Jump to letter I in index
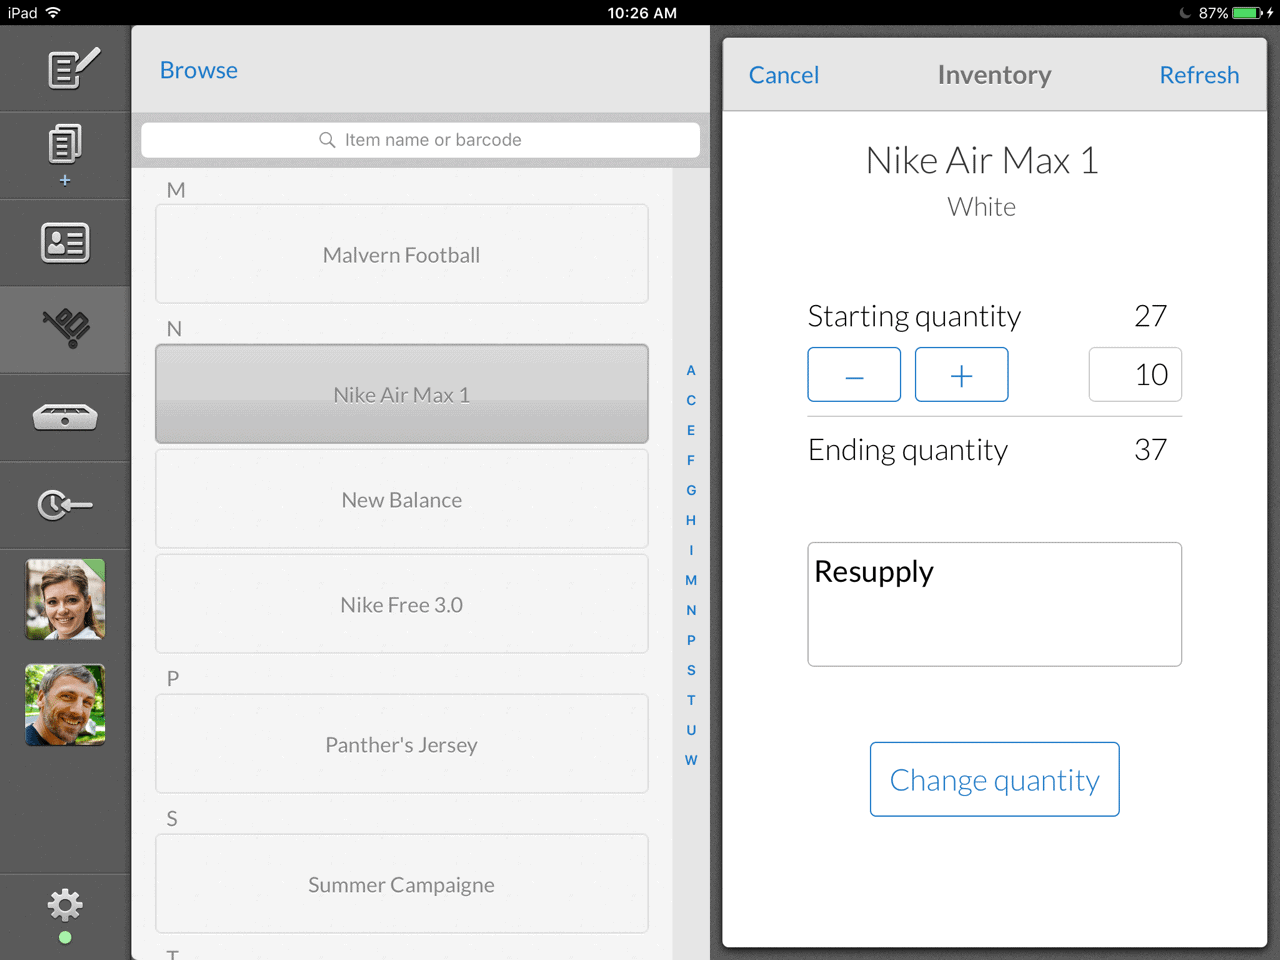 click(x=691, y=550)
